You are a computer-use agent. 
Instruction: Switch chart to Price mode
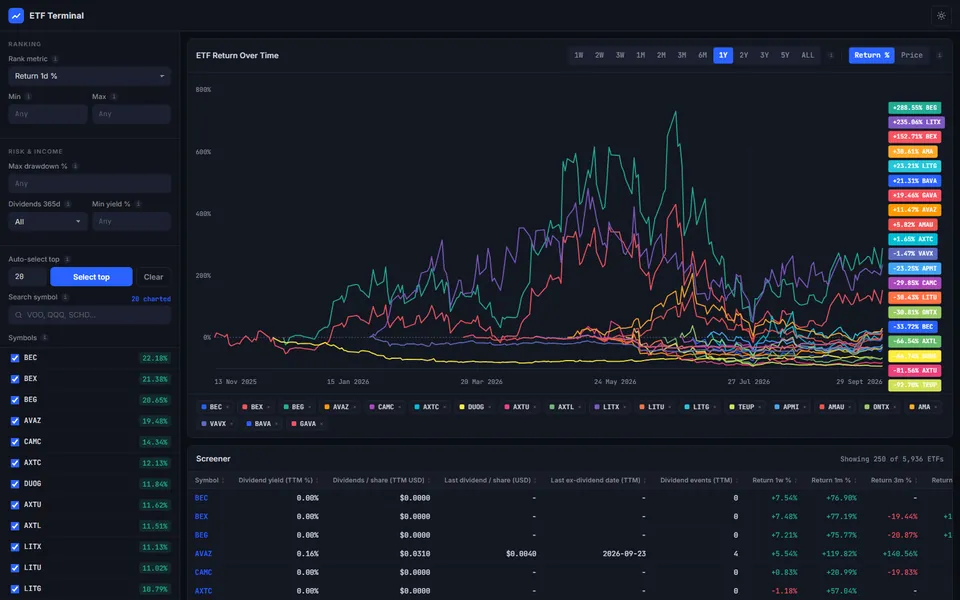(x=912, y=55)
